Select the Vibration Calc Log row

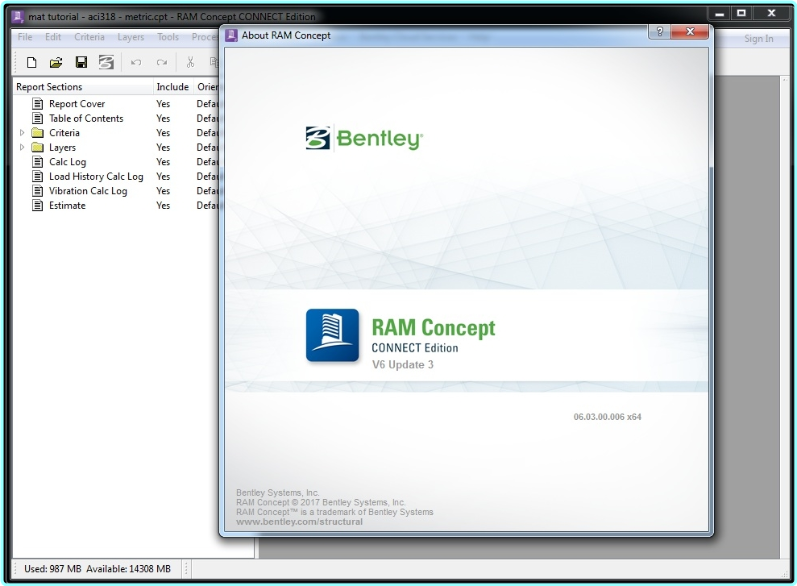click(x=118, y=191)
